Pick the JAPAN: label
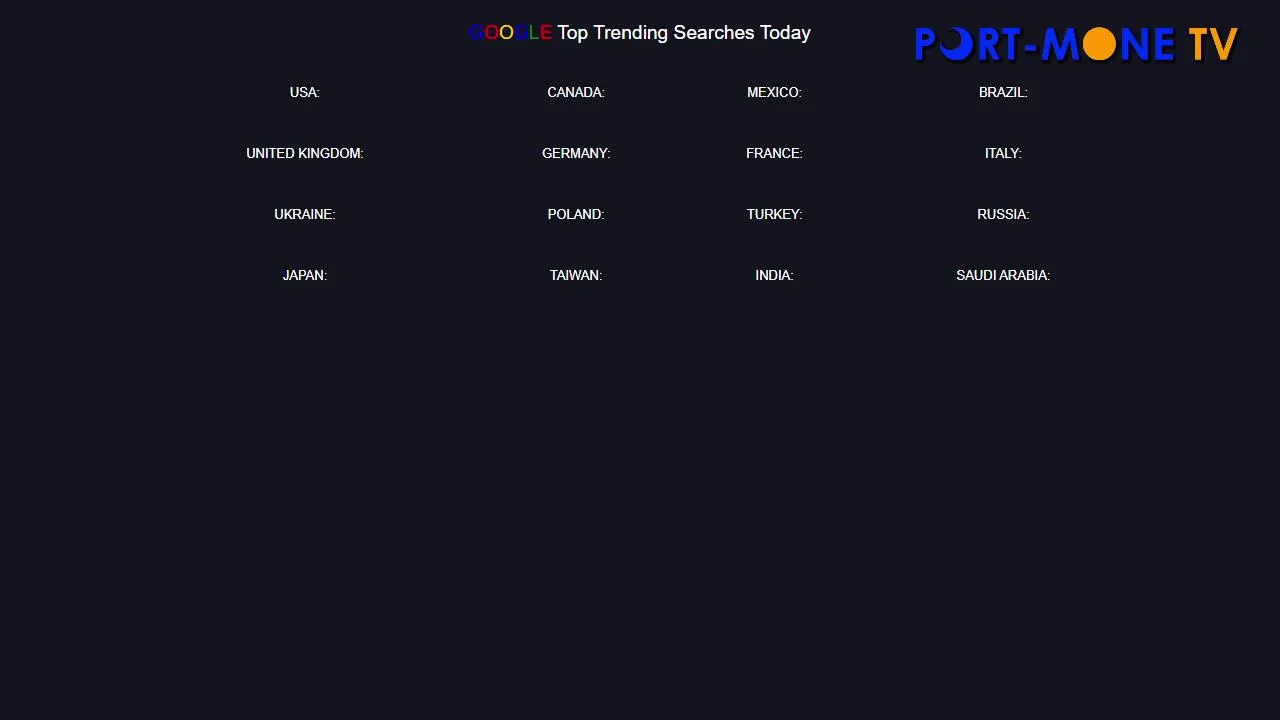The height and width of the screenshot is (720, 1280). click(x=305, y=275)
